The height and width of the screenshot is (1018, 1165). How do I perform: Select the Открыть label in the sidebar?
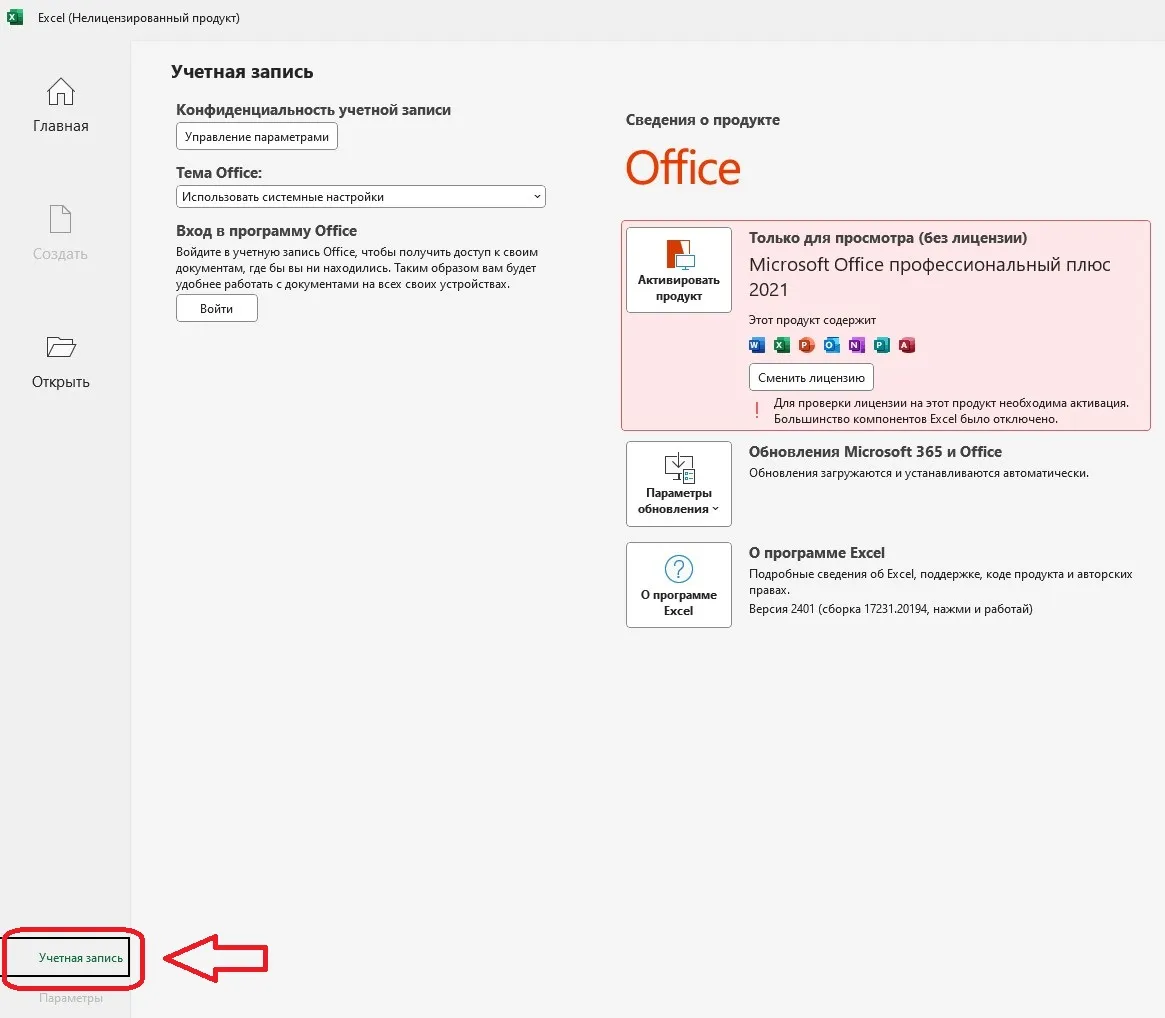tap(61, 382)
